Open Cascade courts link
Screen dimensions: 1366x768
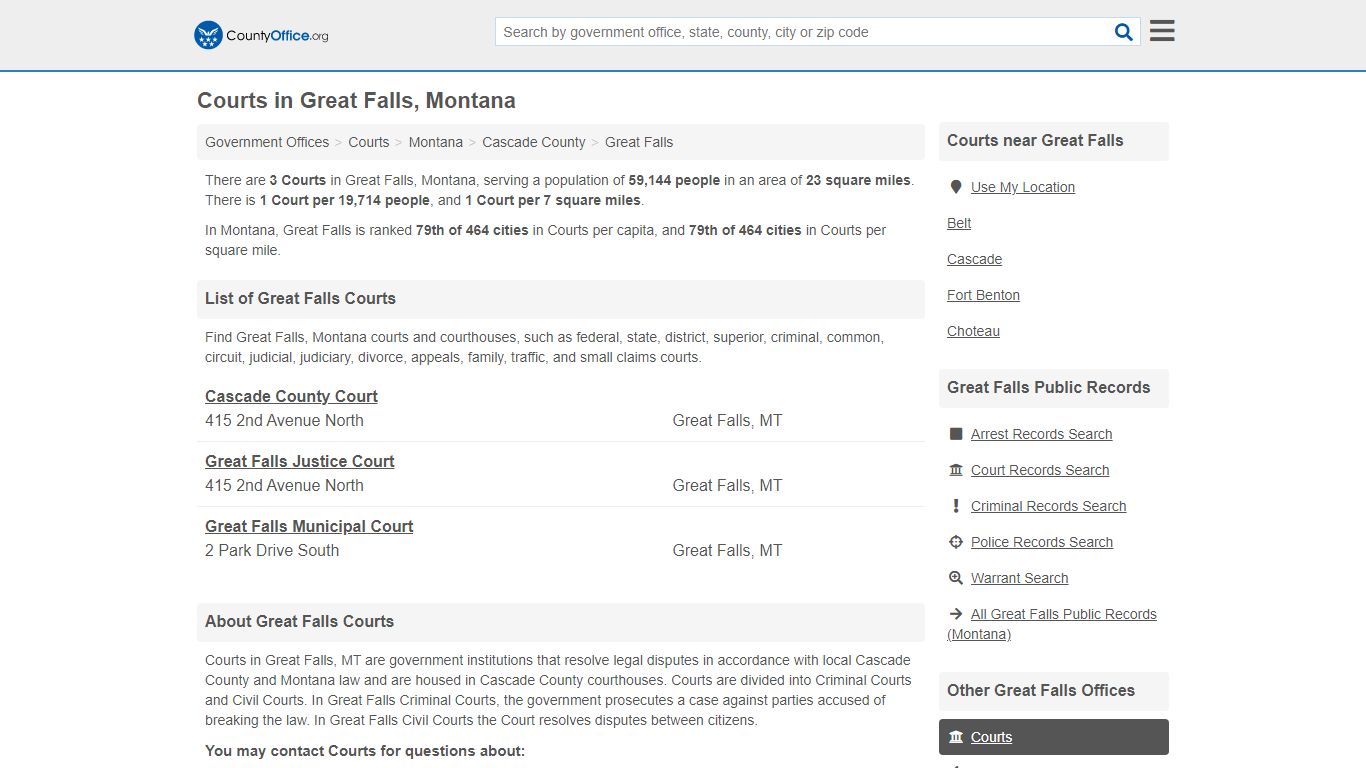pos(974,259)
